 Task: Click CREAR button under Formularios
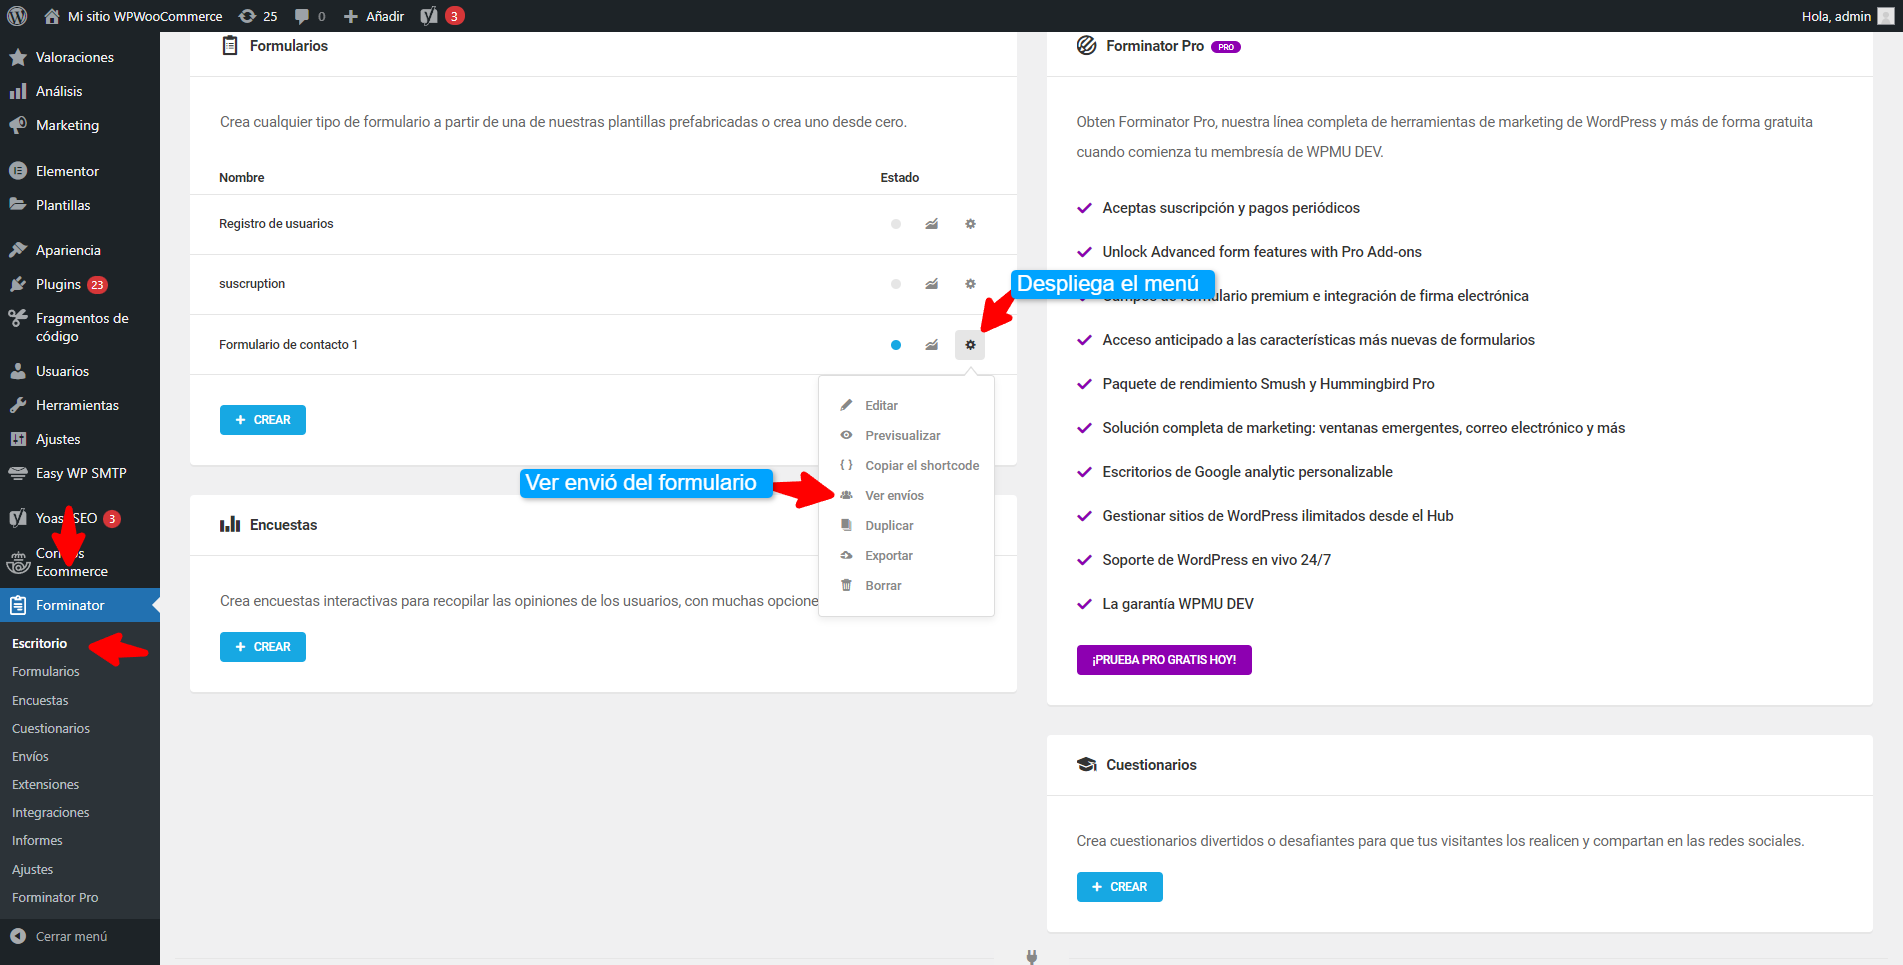263,420
